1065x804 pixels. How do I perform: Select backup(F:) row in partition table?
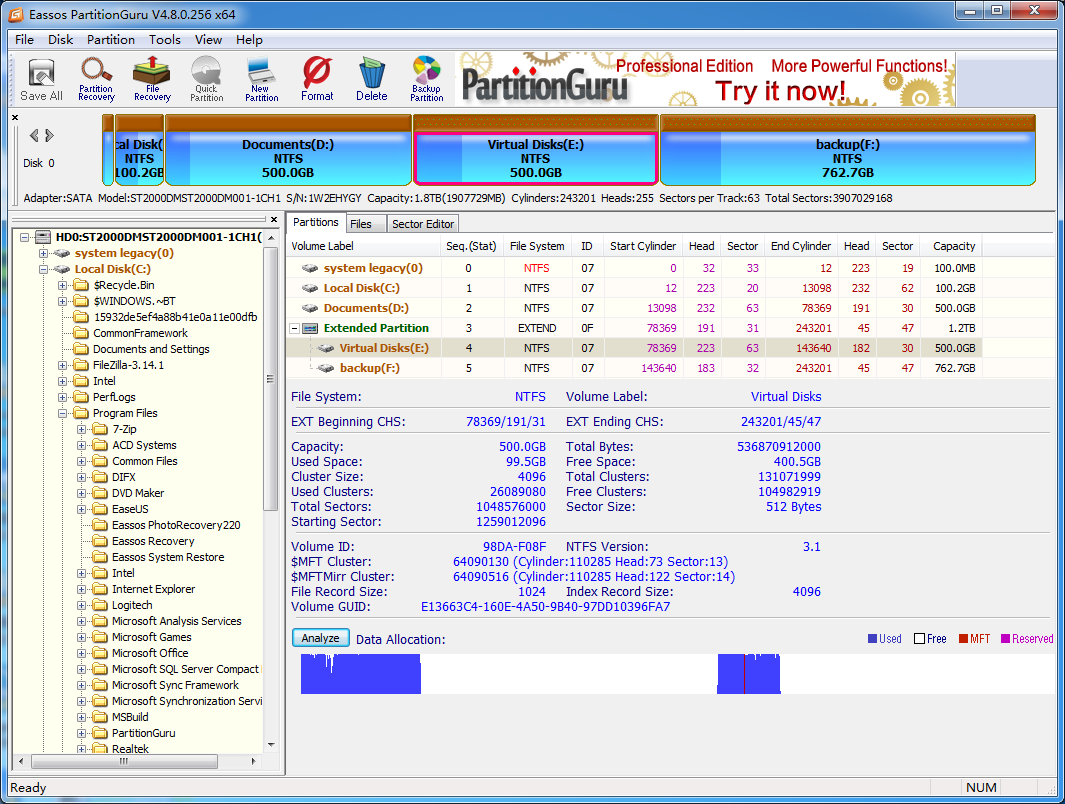(634, 368)
